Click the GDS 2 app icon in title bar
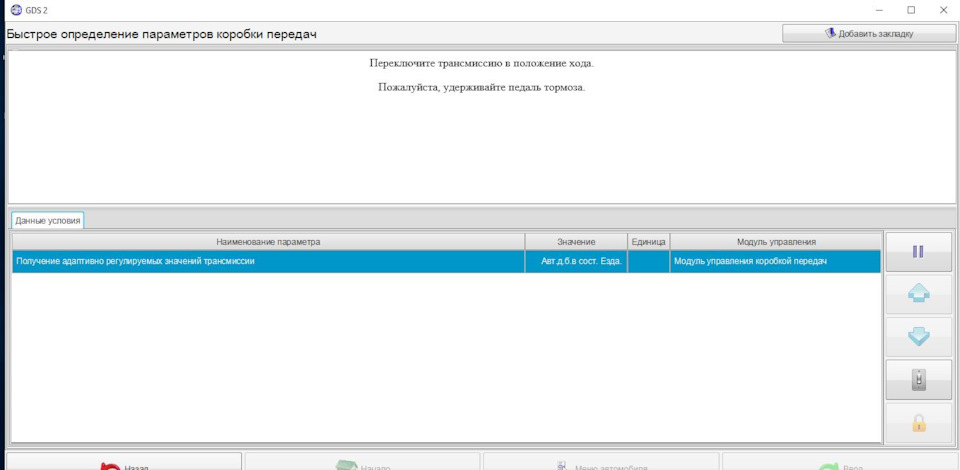Screen dimensions: 960x470 (x=17, y=10)
